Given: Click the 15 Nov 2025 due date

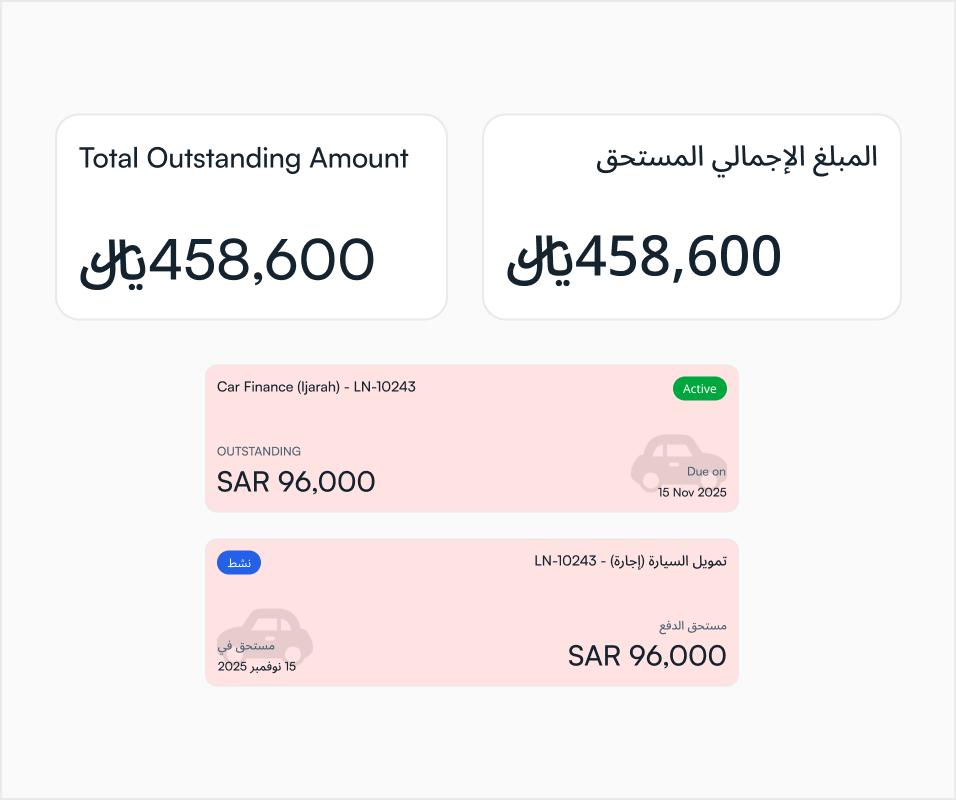Looking at the screenshot, I should point(692,493).
